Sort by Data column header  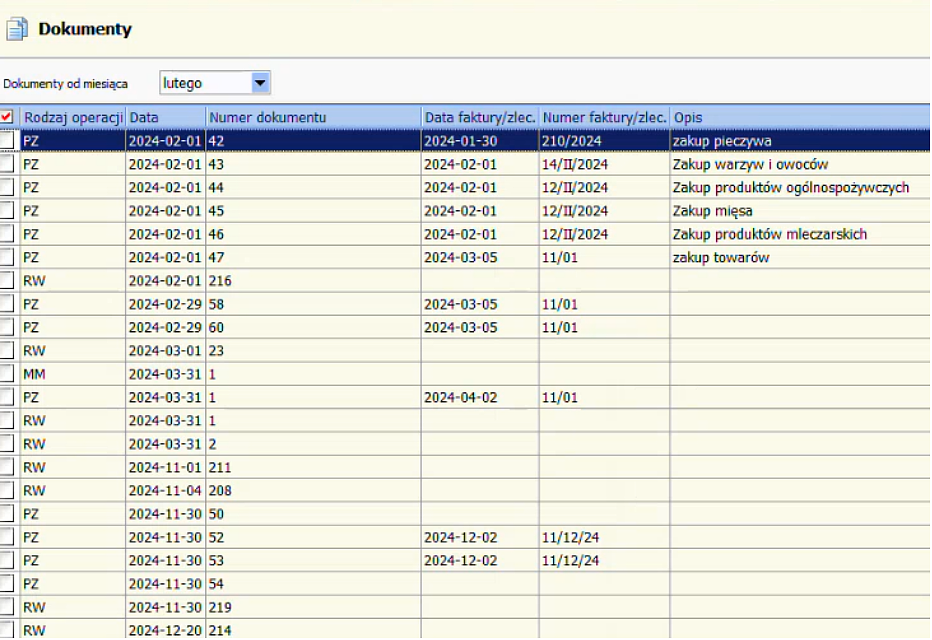(165, 117)
